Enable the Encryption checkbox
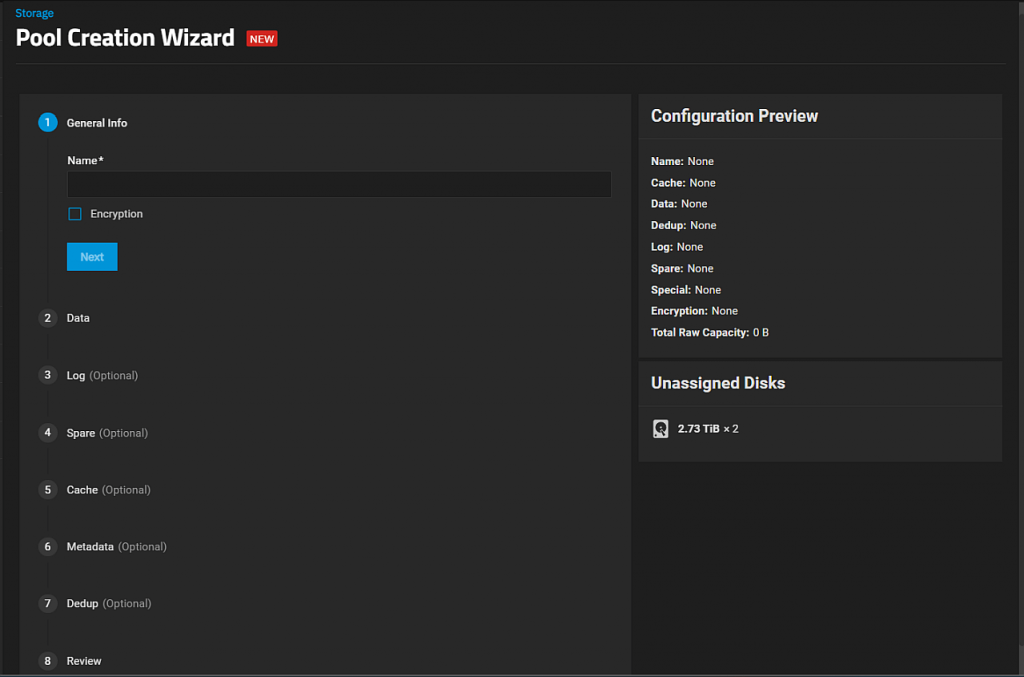 pos(75,214)
